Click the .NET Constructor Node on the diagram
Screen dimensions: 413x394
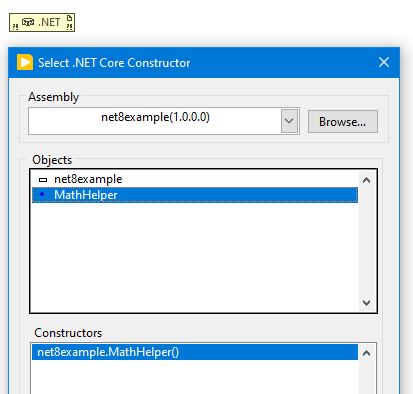pos(42,23)
